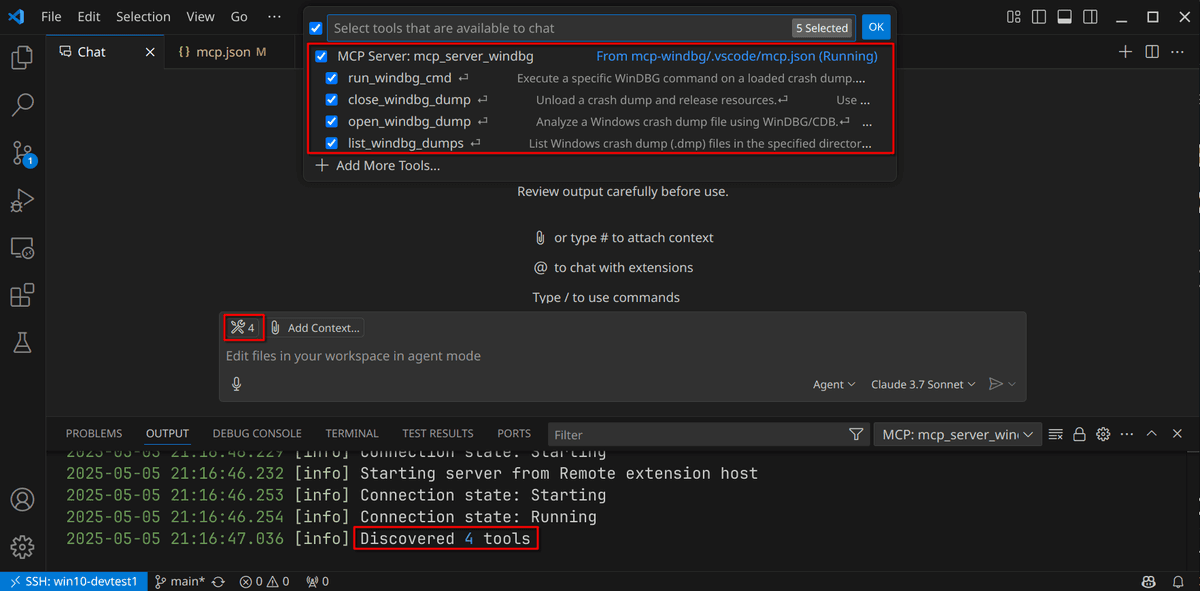The width and height of the screenshot is (1200, 591).
Task: Switch to the TERMINAL panel tab
Action: click(x=352, y=434)
